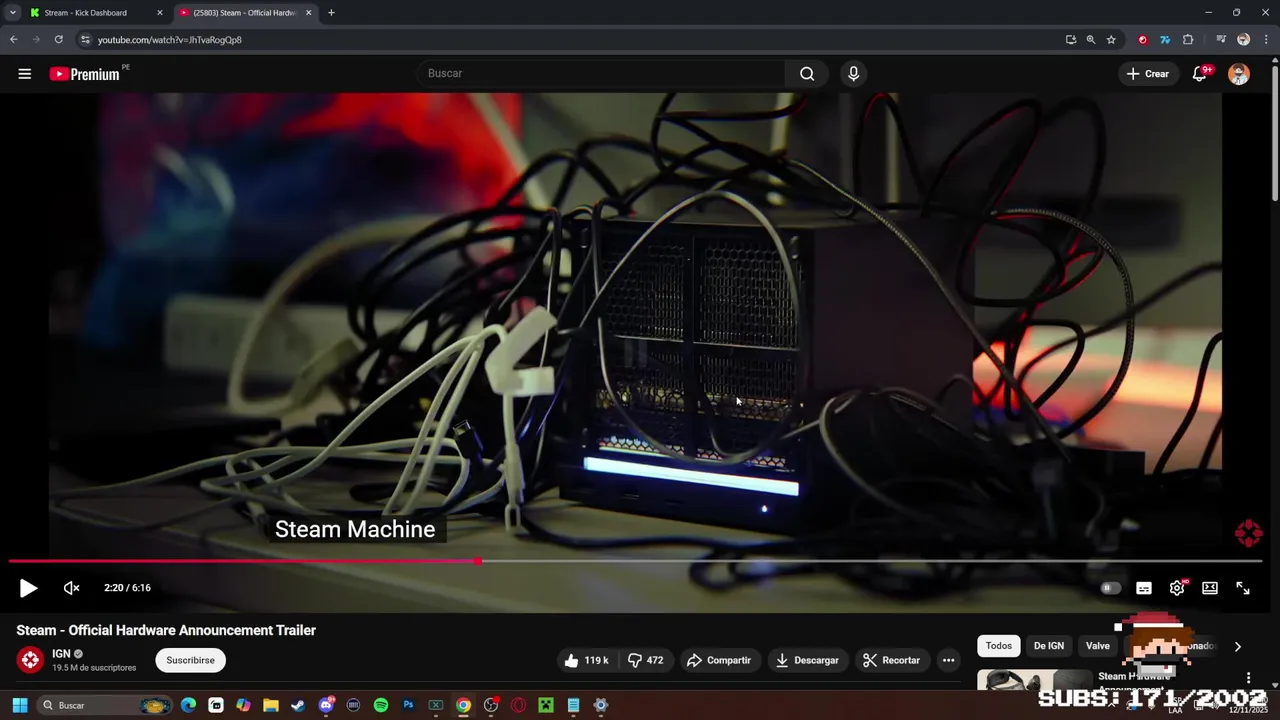Dislike the video showing 472
This screenshot has width=1280, height=720.
[646, 660]
